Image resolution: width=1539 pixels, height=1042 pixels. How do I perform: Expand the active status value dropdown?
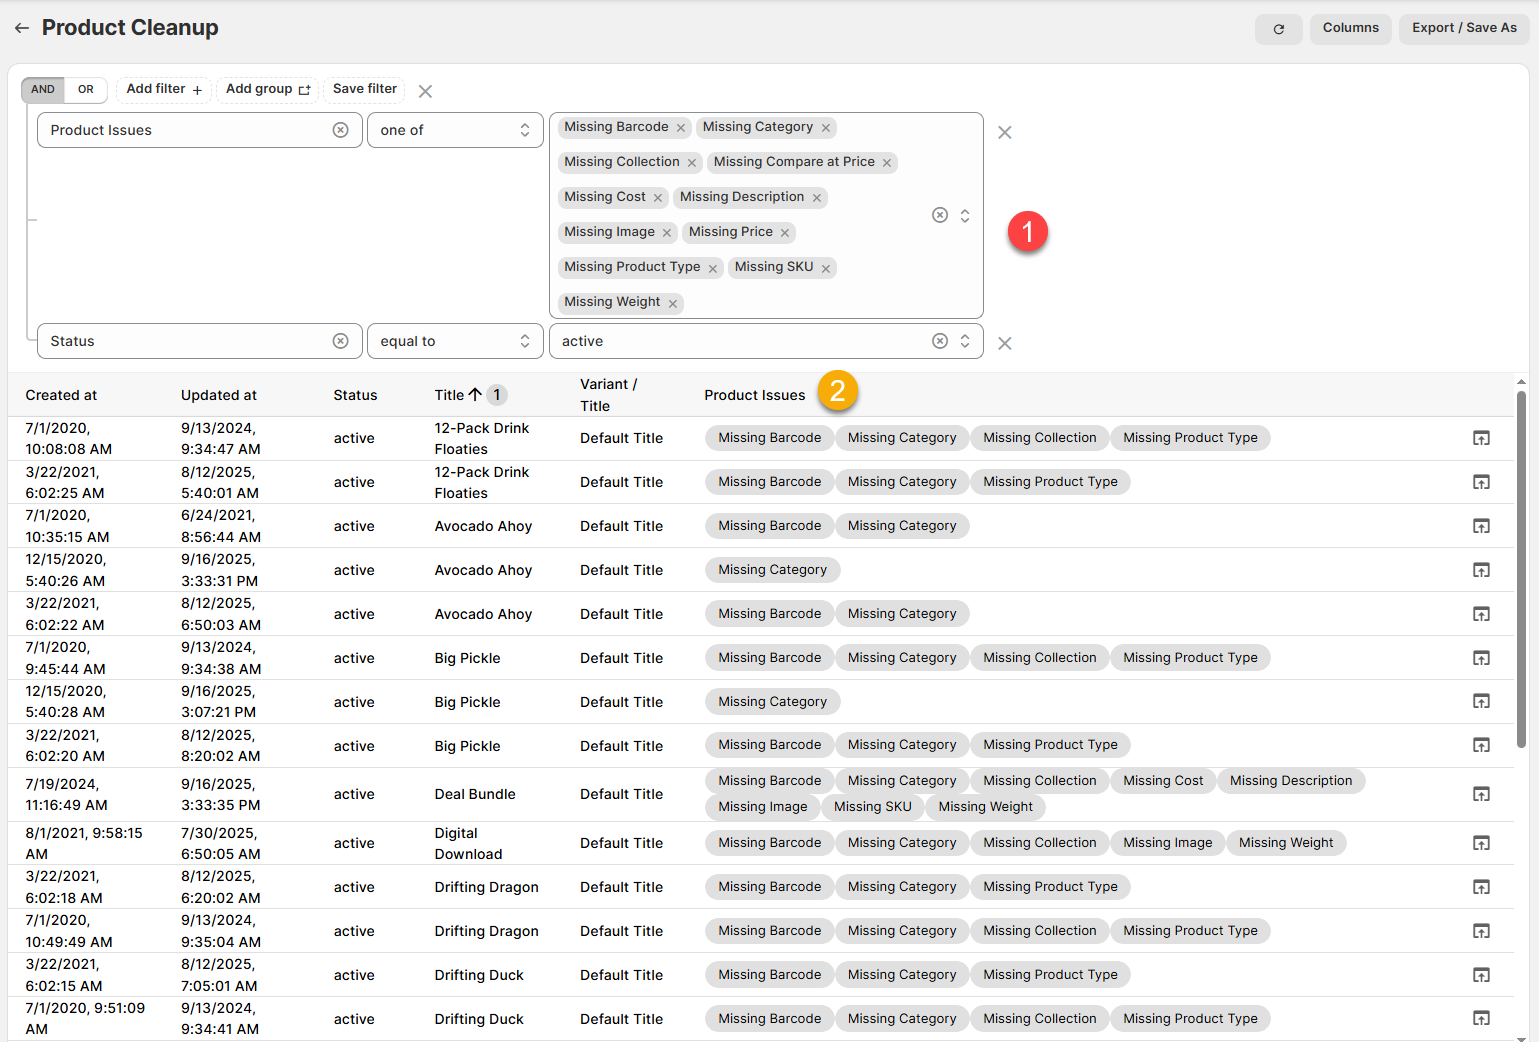965,341
